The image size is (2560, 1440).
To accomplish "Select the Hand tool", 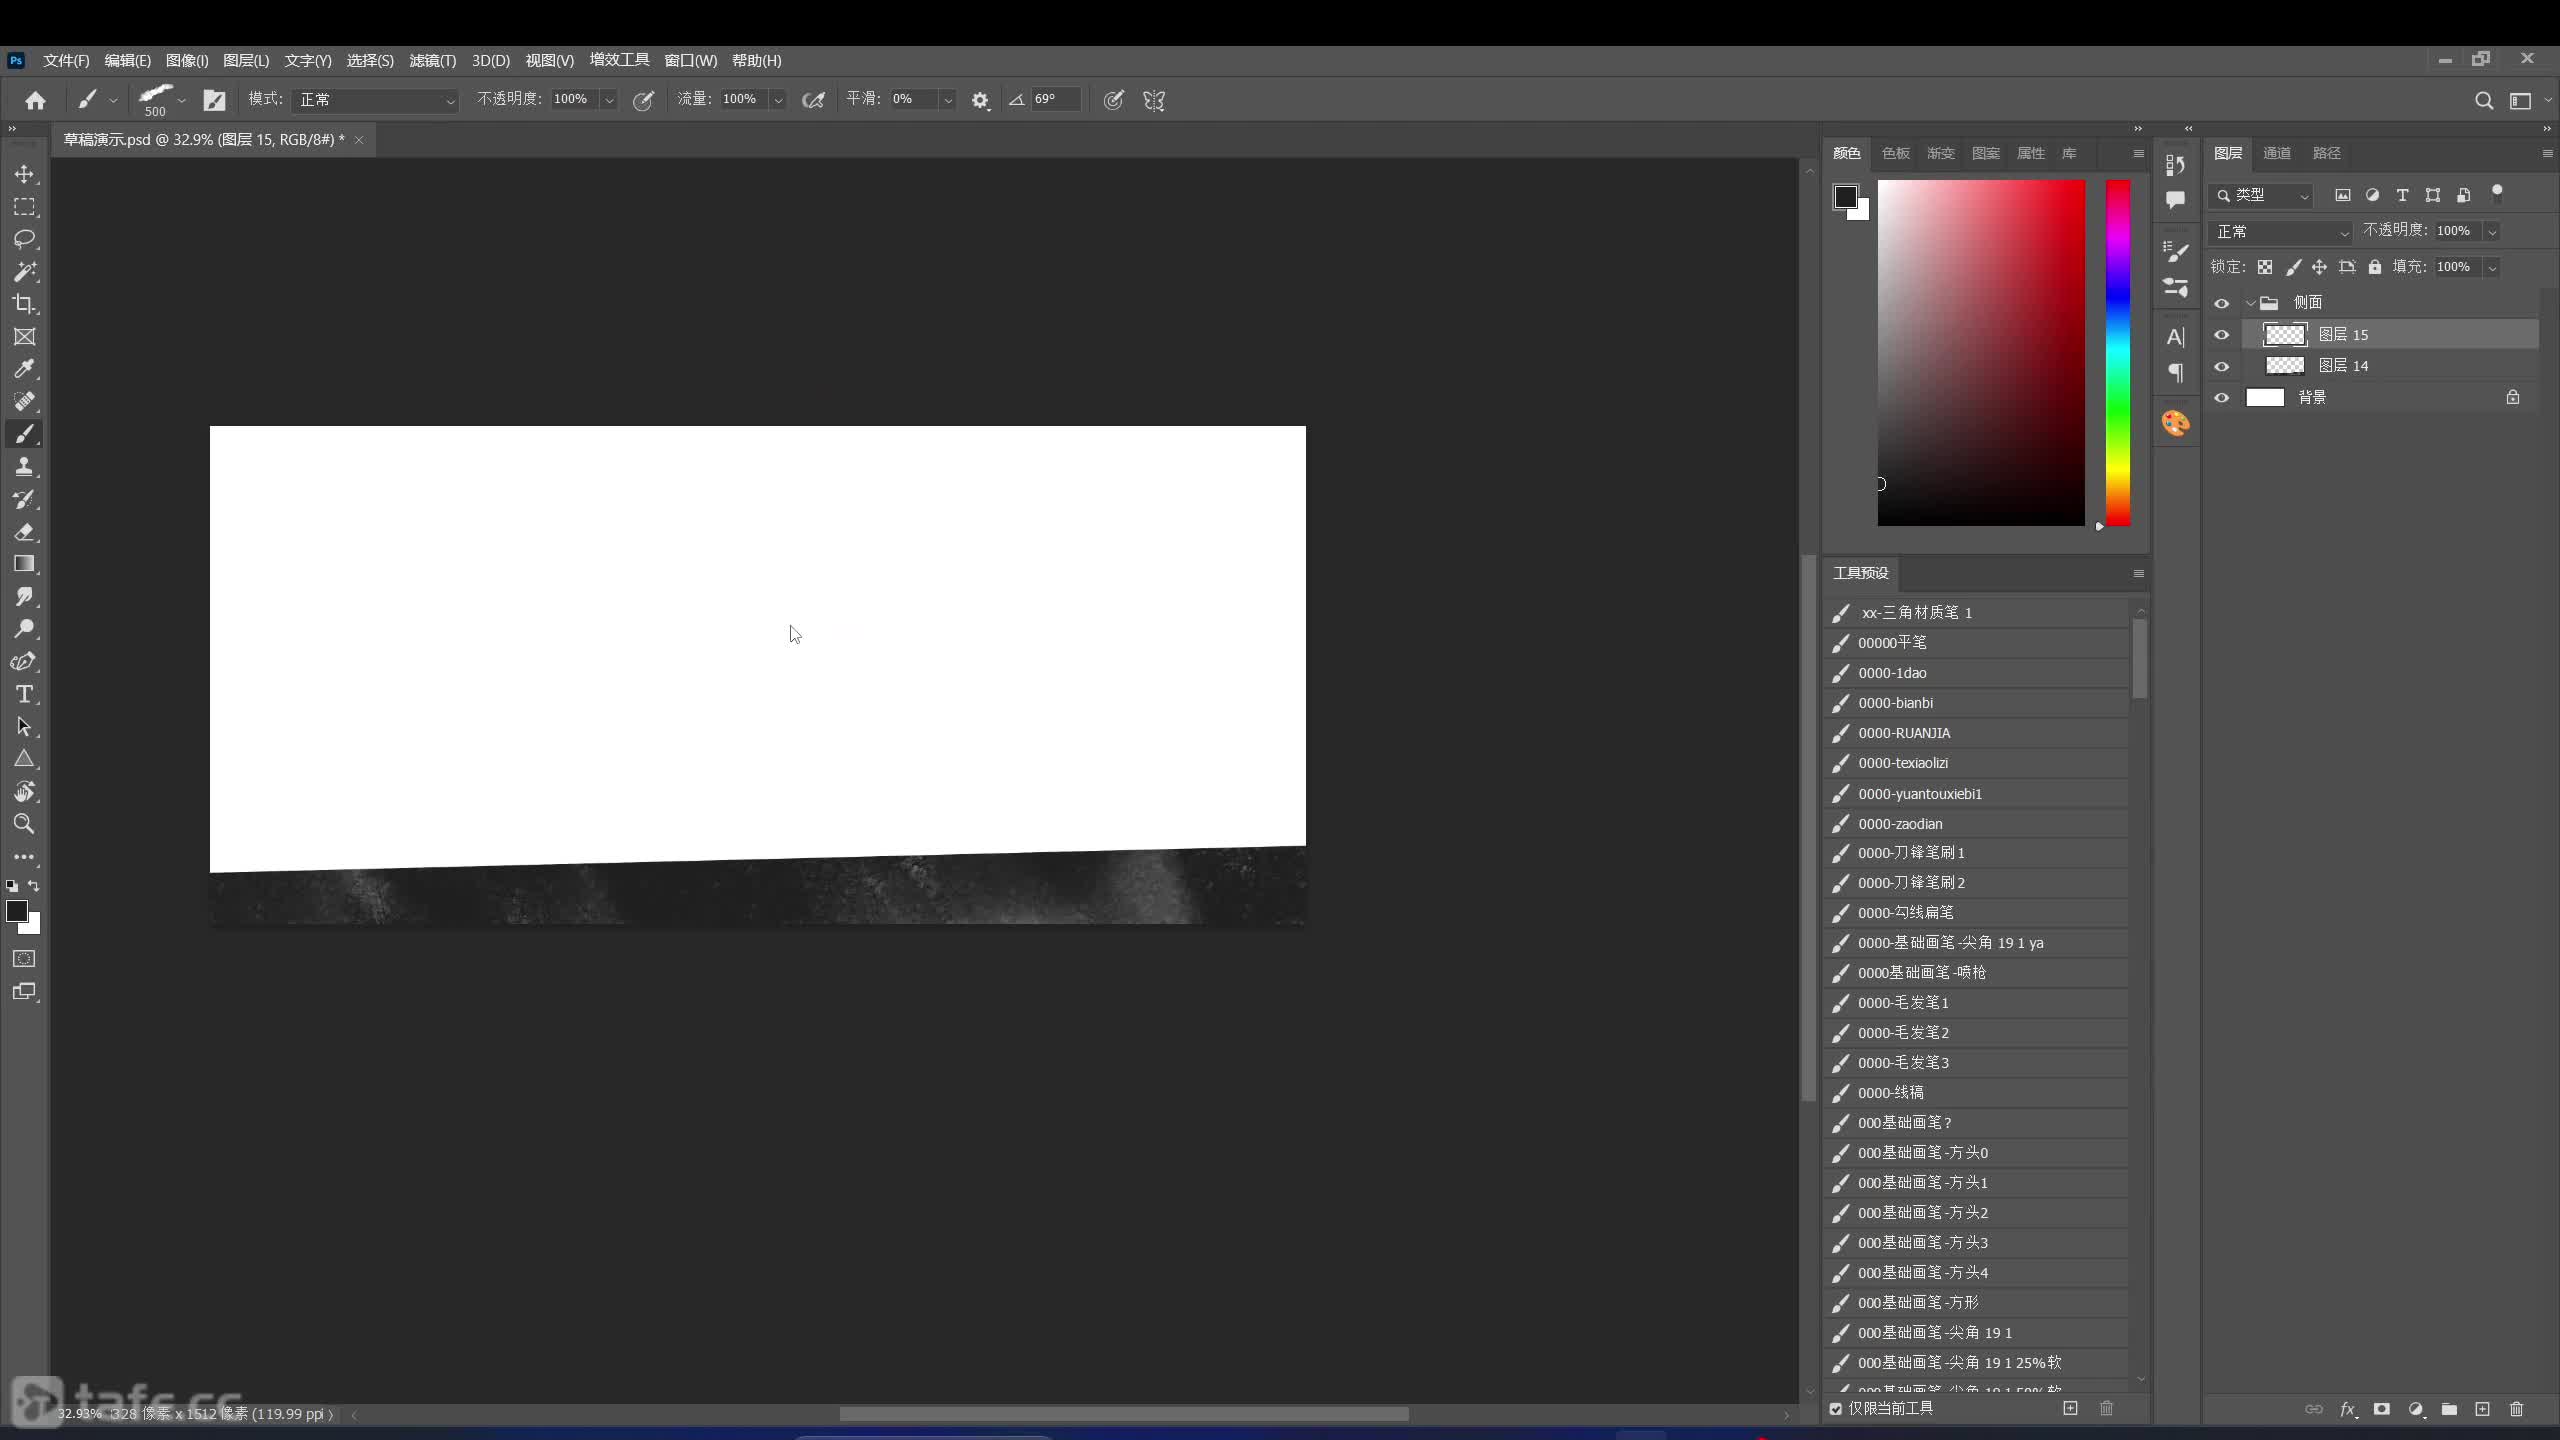I will [24, 792].
